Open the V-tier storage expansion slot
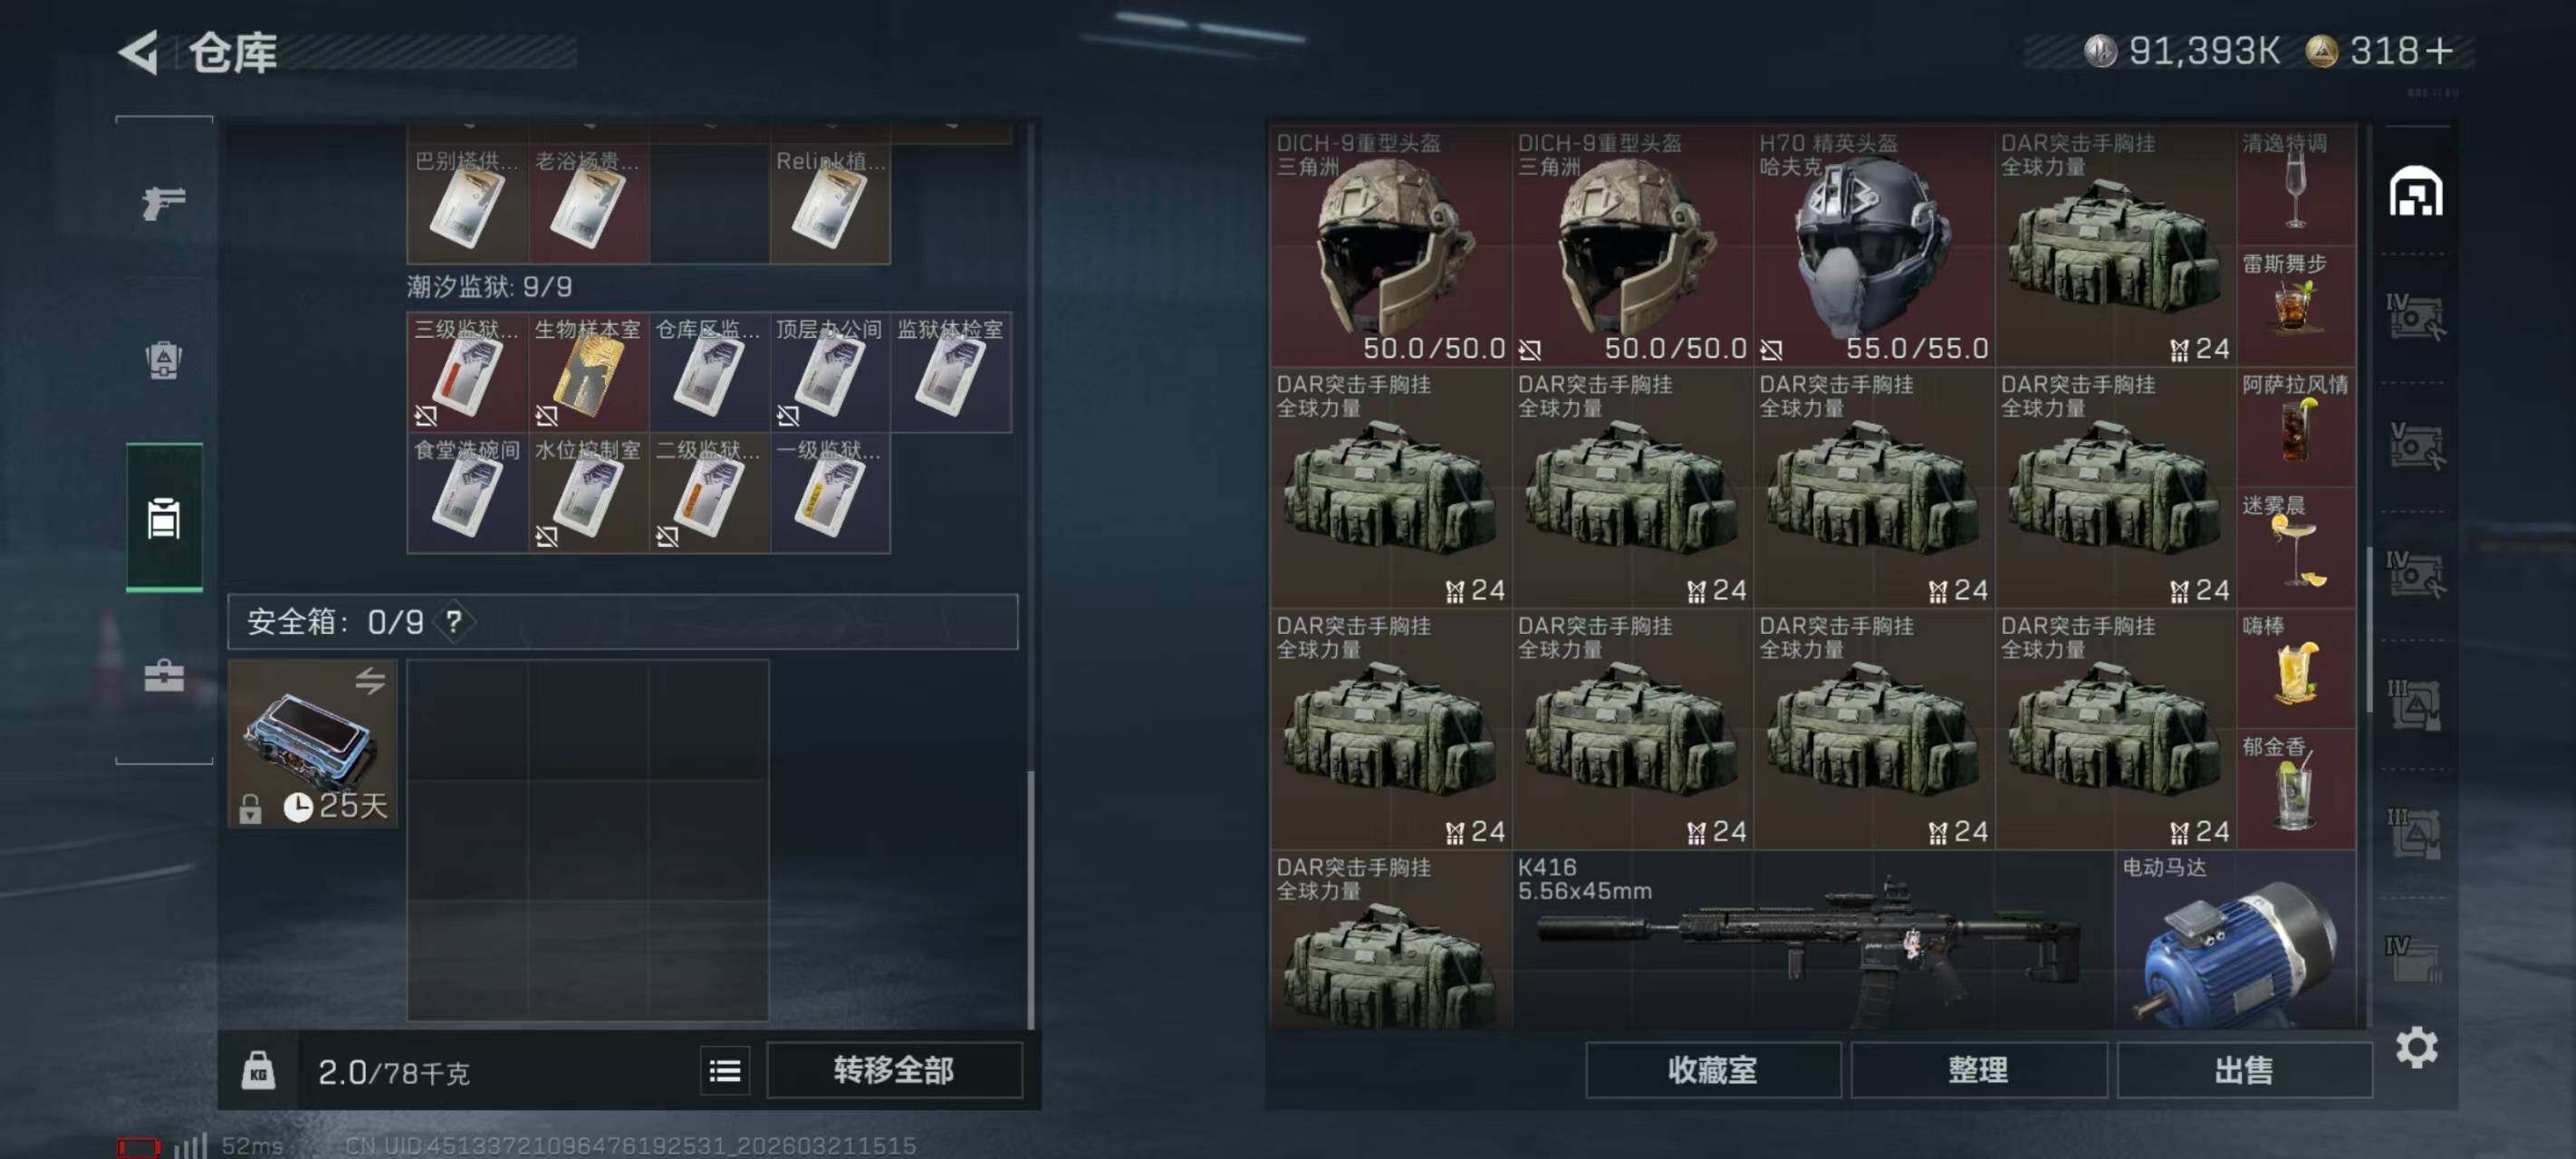The height and width of the screenshot is (1159, 2576). point(2414,446)
